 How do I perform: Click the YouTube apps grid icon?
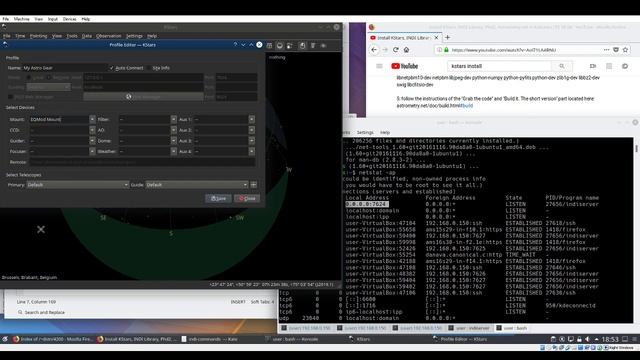(609, 66)
